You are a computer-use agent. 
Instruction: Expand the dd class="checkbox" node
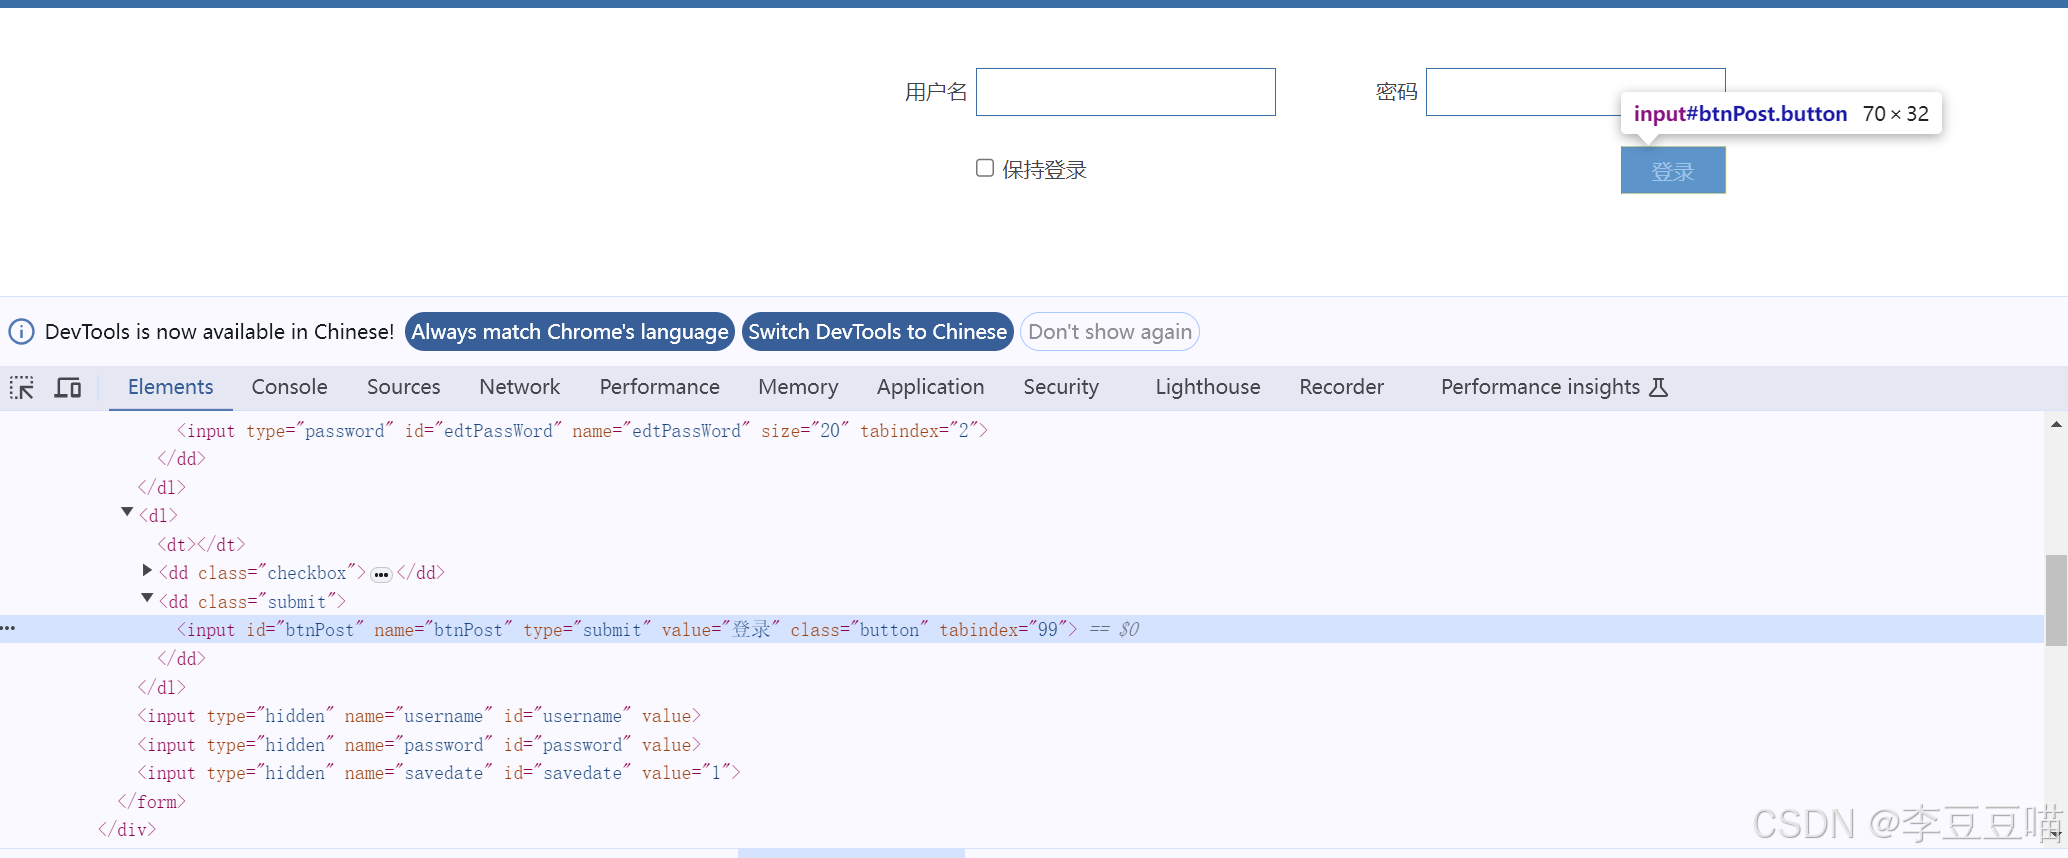tap(147, 570)
